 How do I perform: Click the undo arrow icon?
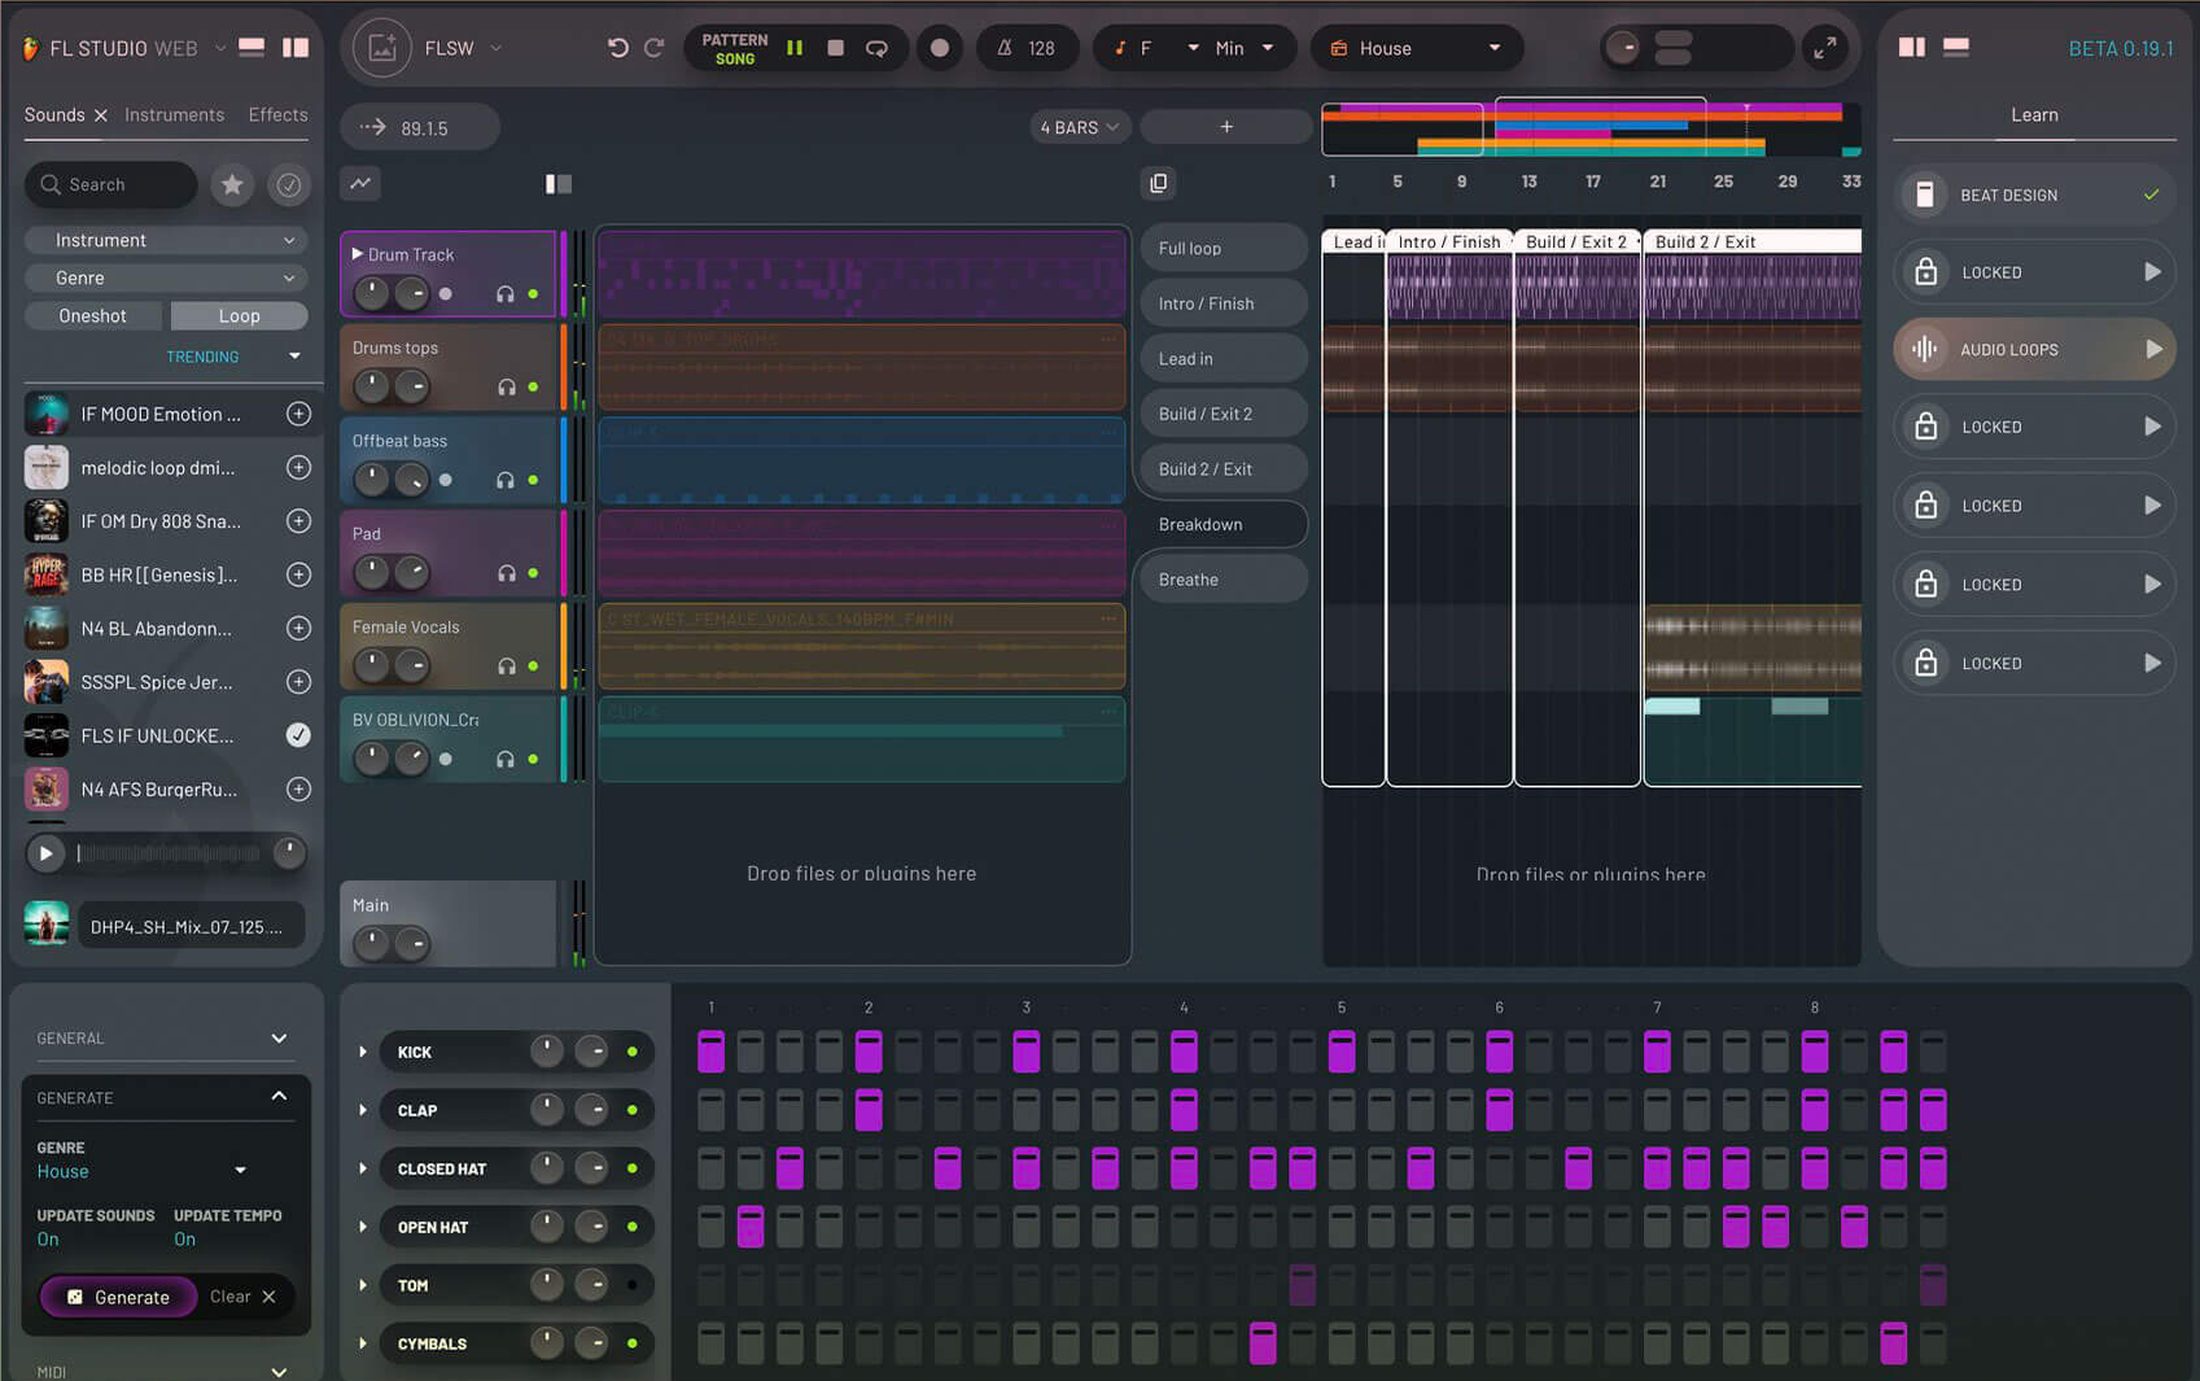point(618,47)
